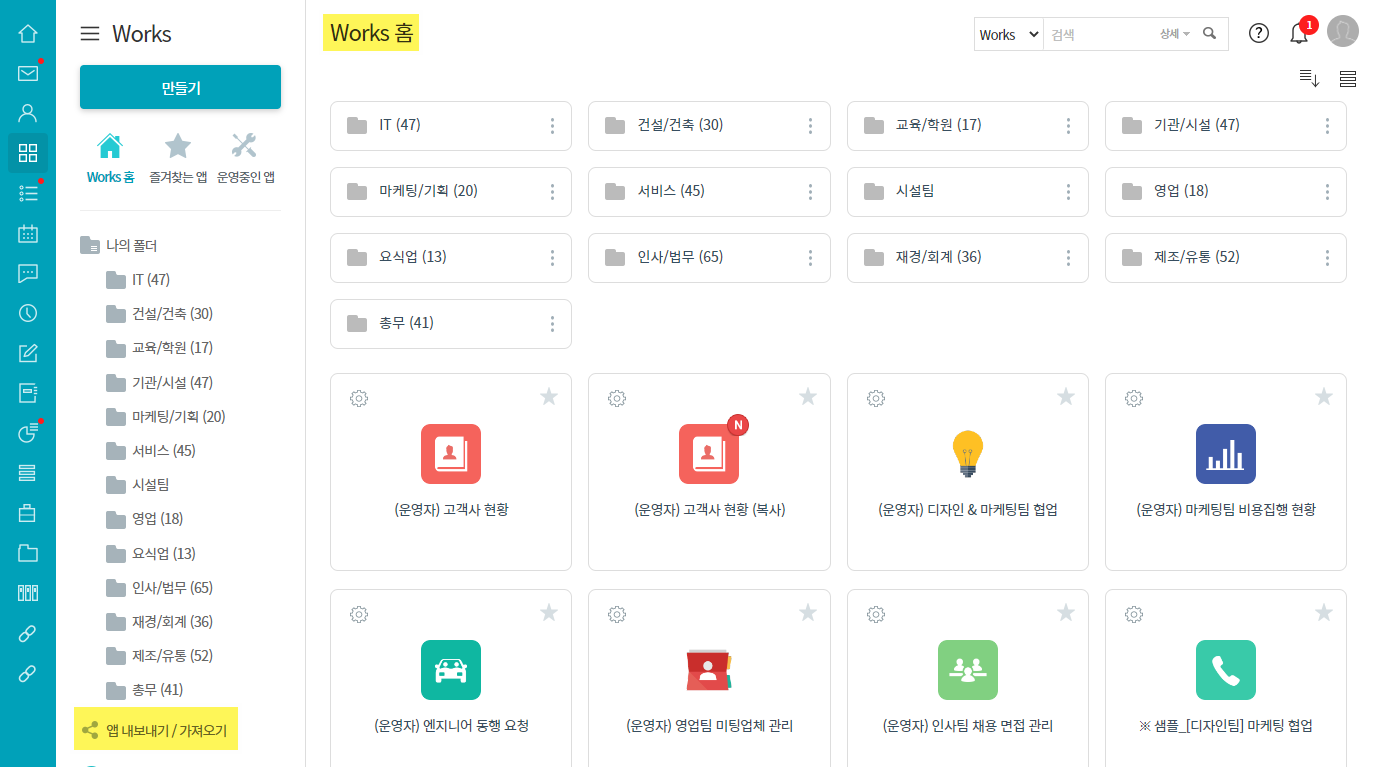Switch to the 즐겨찾는 앱 tab
Image resolution: width=1386 pixels, height=767 pixels.
(178, 158)
